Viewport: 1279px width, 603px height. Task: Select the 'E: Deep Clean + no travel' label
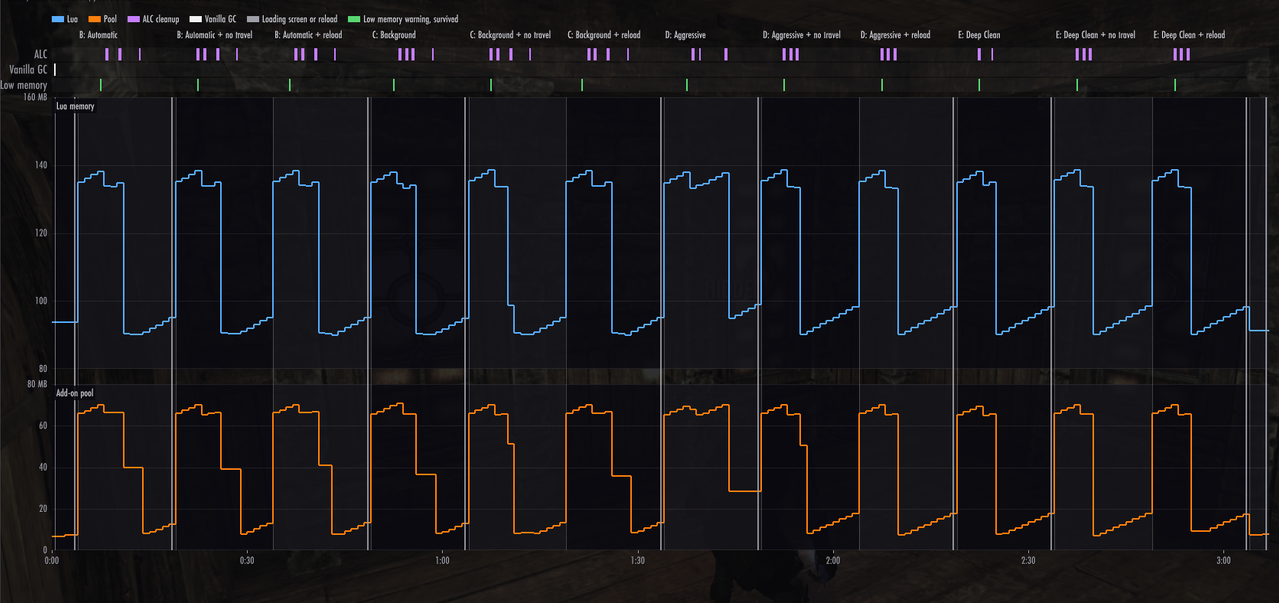1095,35
